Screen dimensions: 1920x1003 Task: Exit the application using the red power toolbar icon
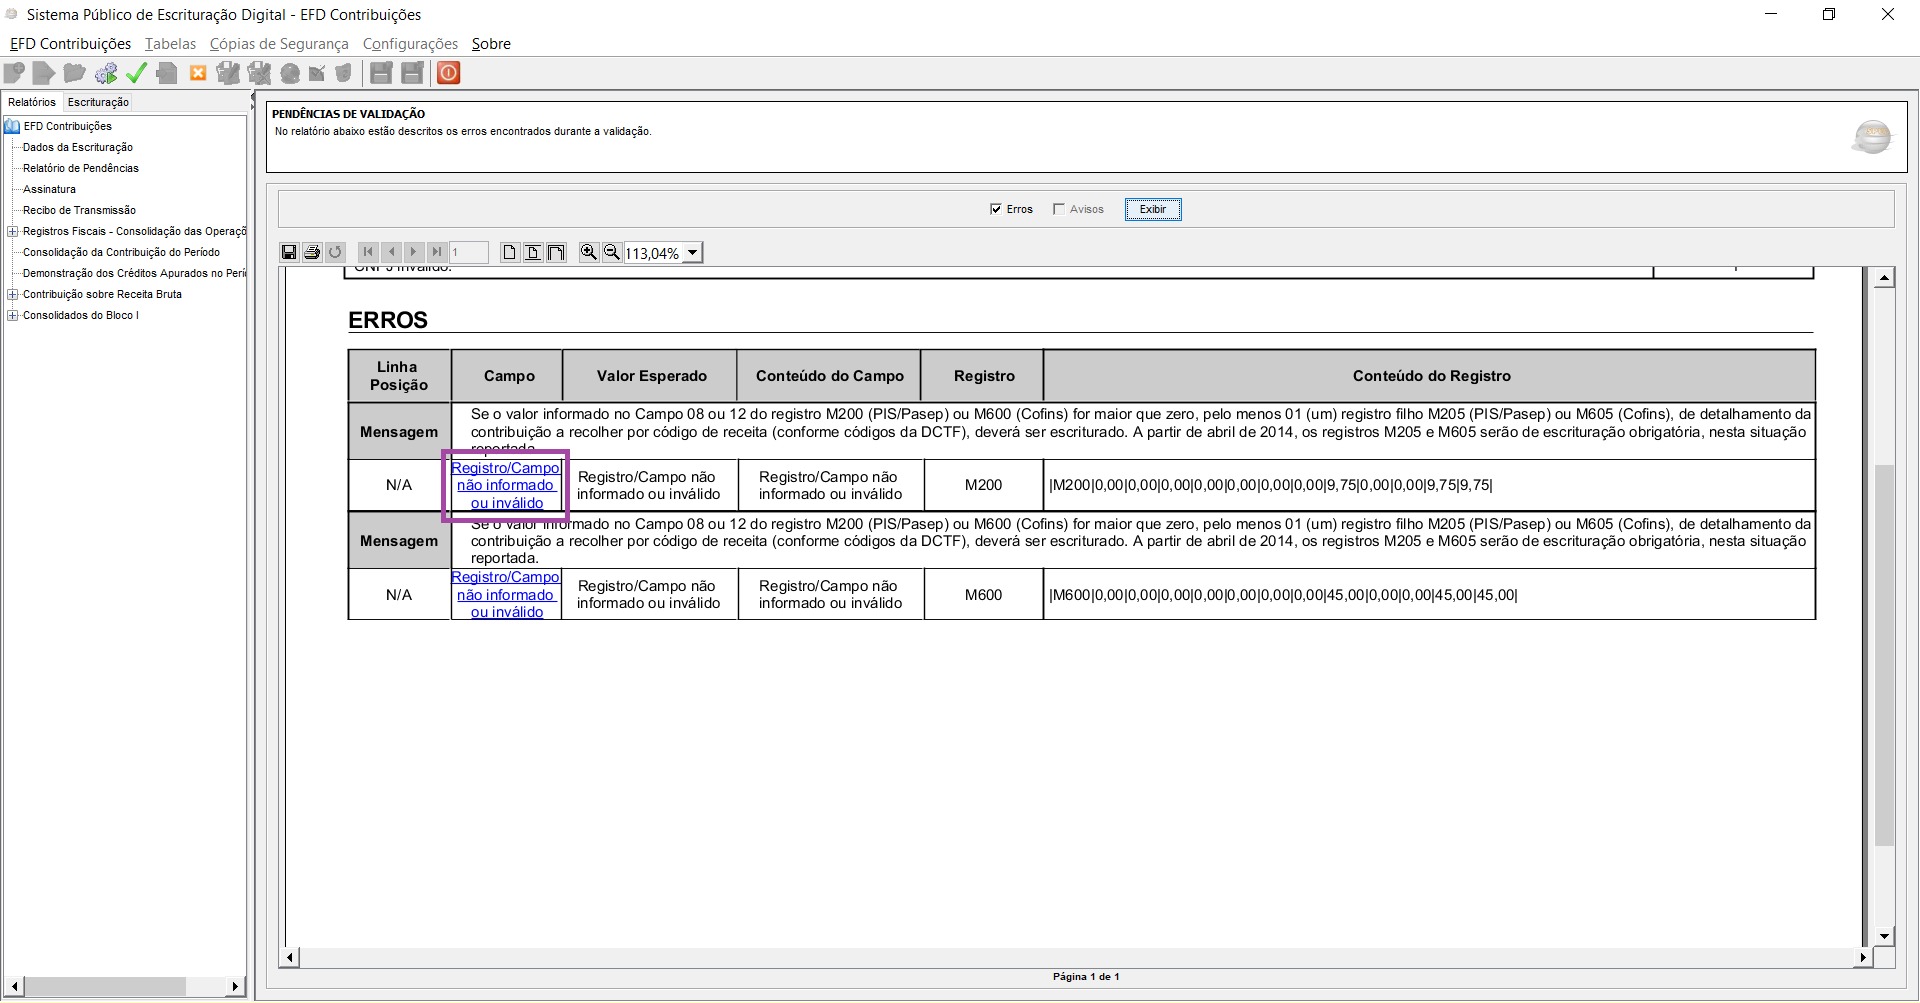click(448, 72)
